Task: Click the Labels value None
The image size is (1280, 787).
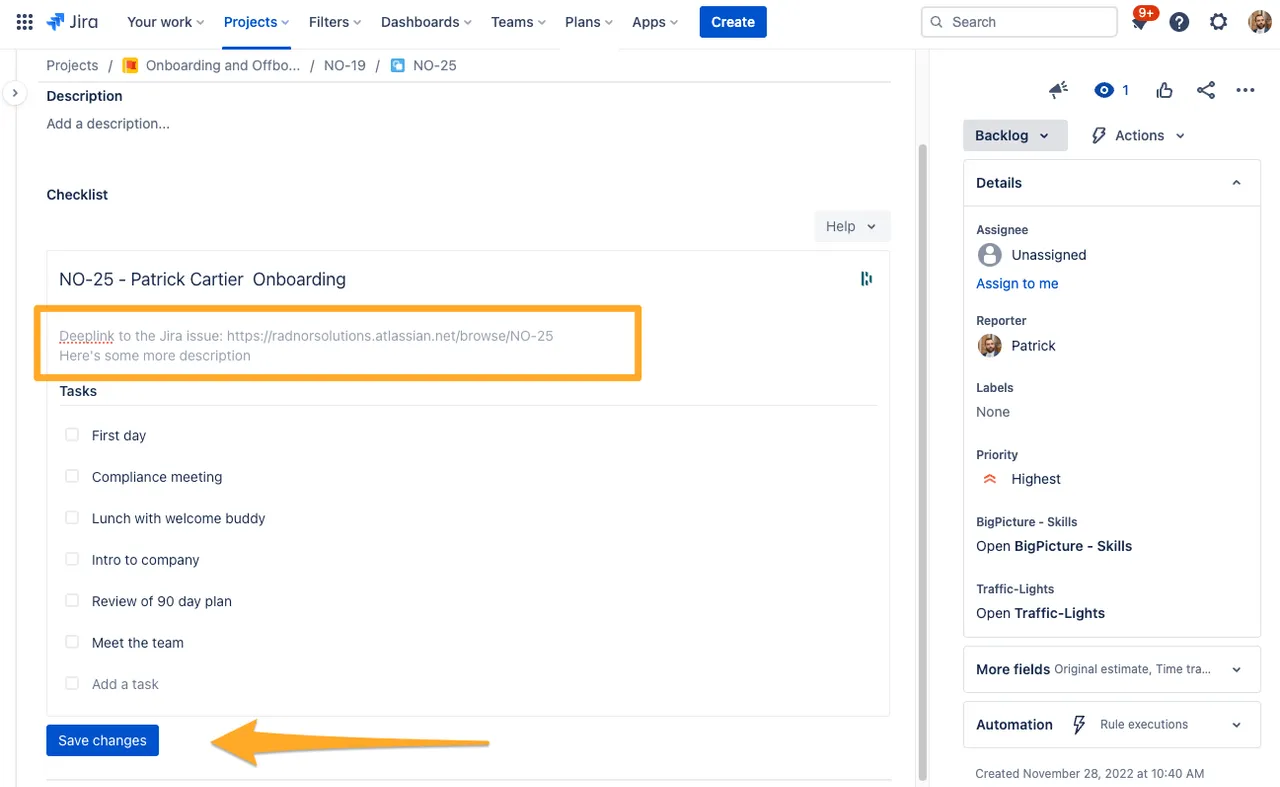Action: (x=993, y=412)
